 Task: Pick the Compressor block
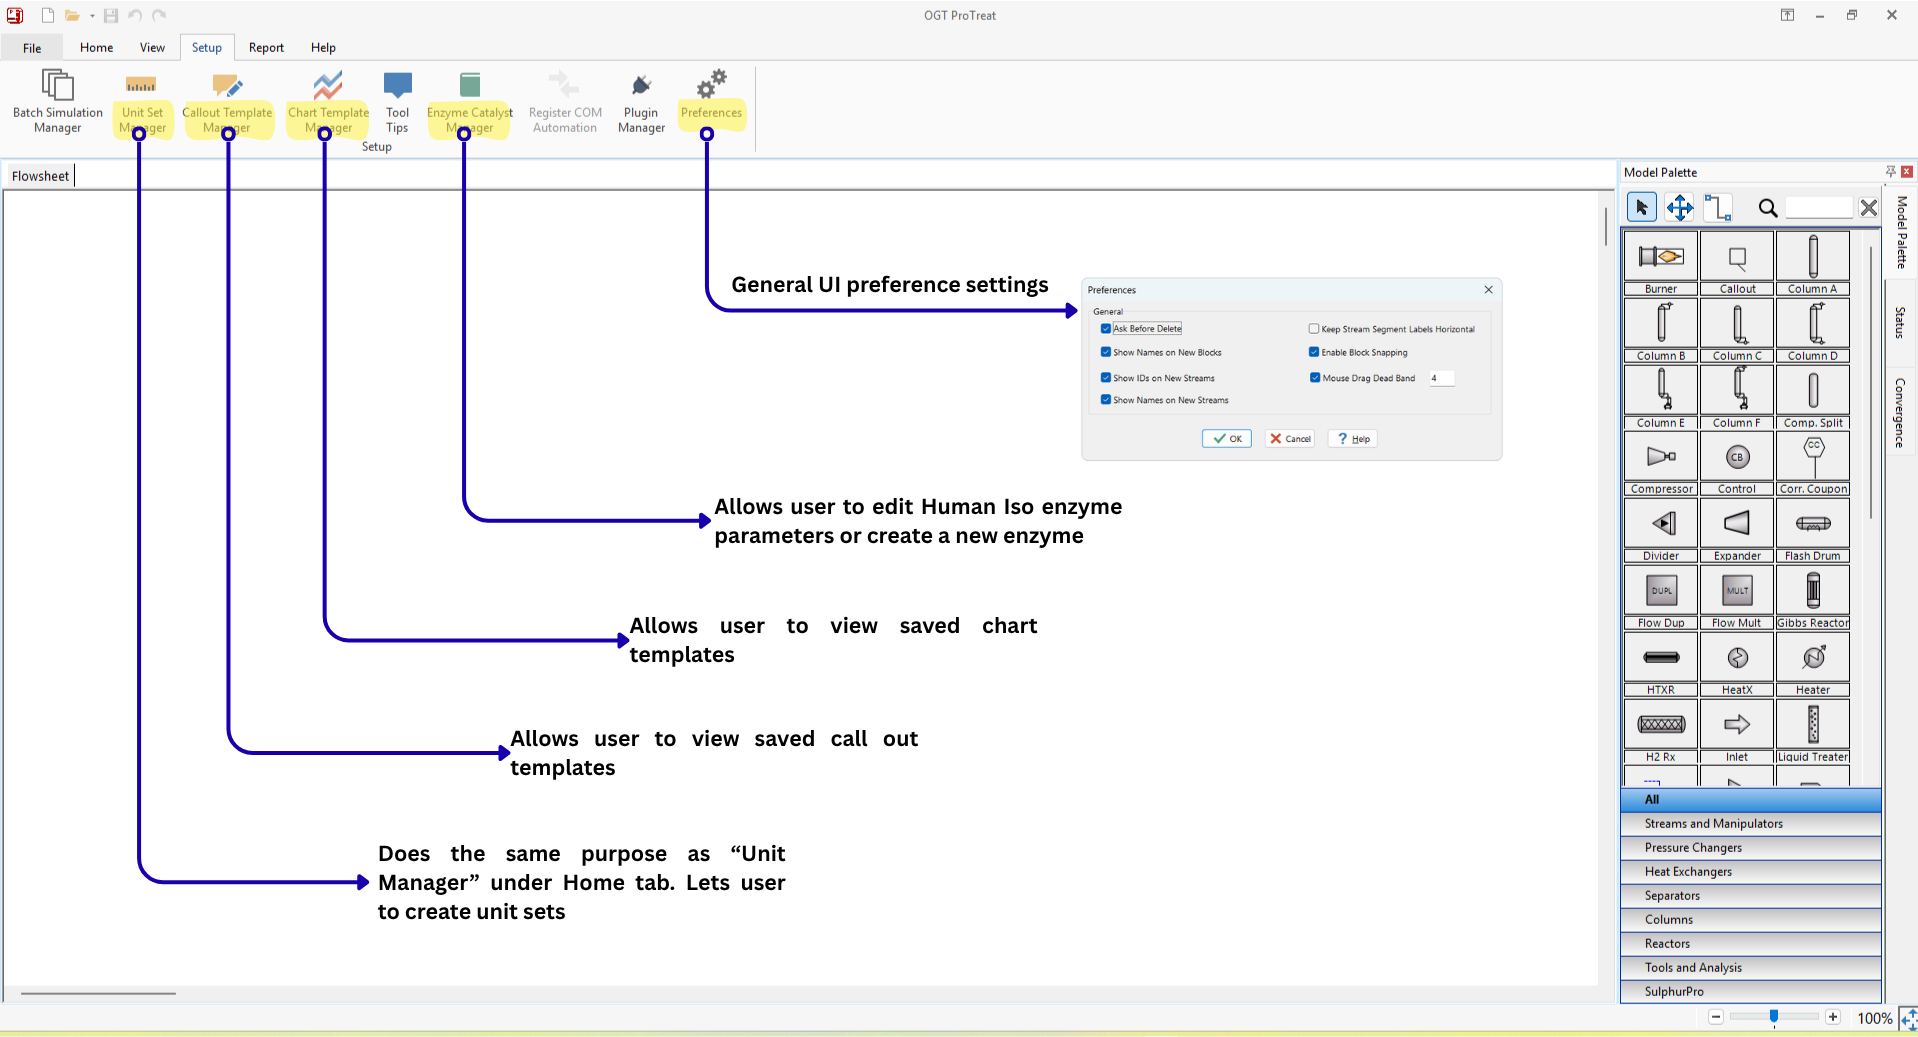pyautogui.click(x=1661, y=463)
